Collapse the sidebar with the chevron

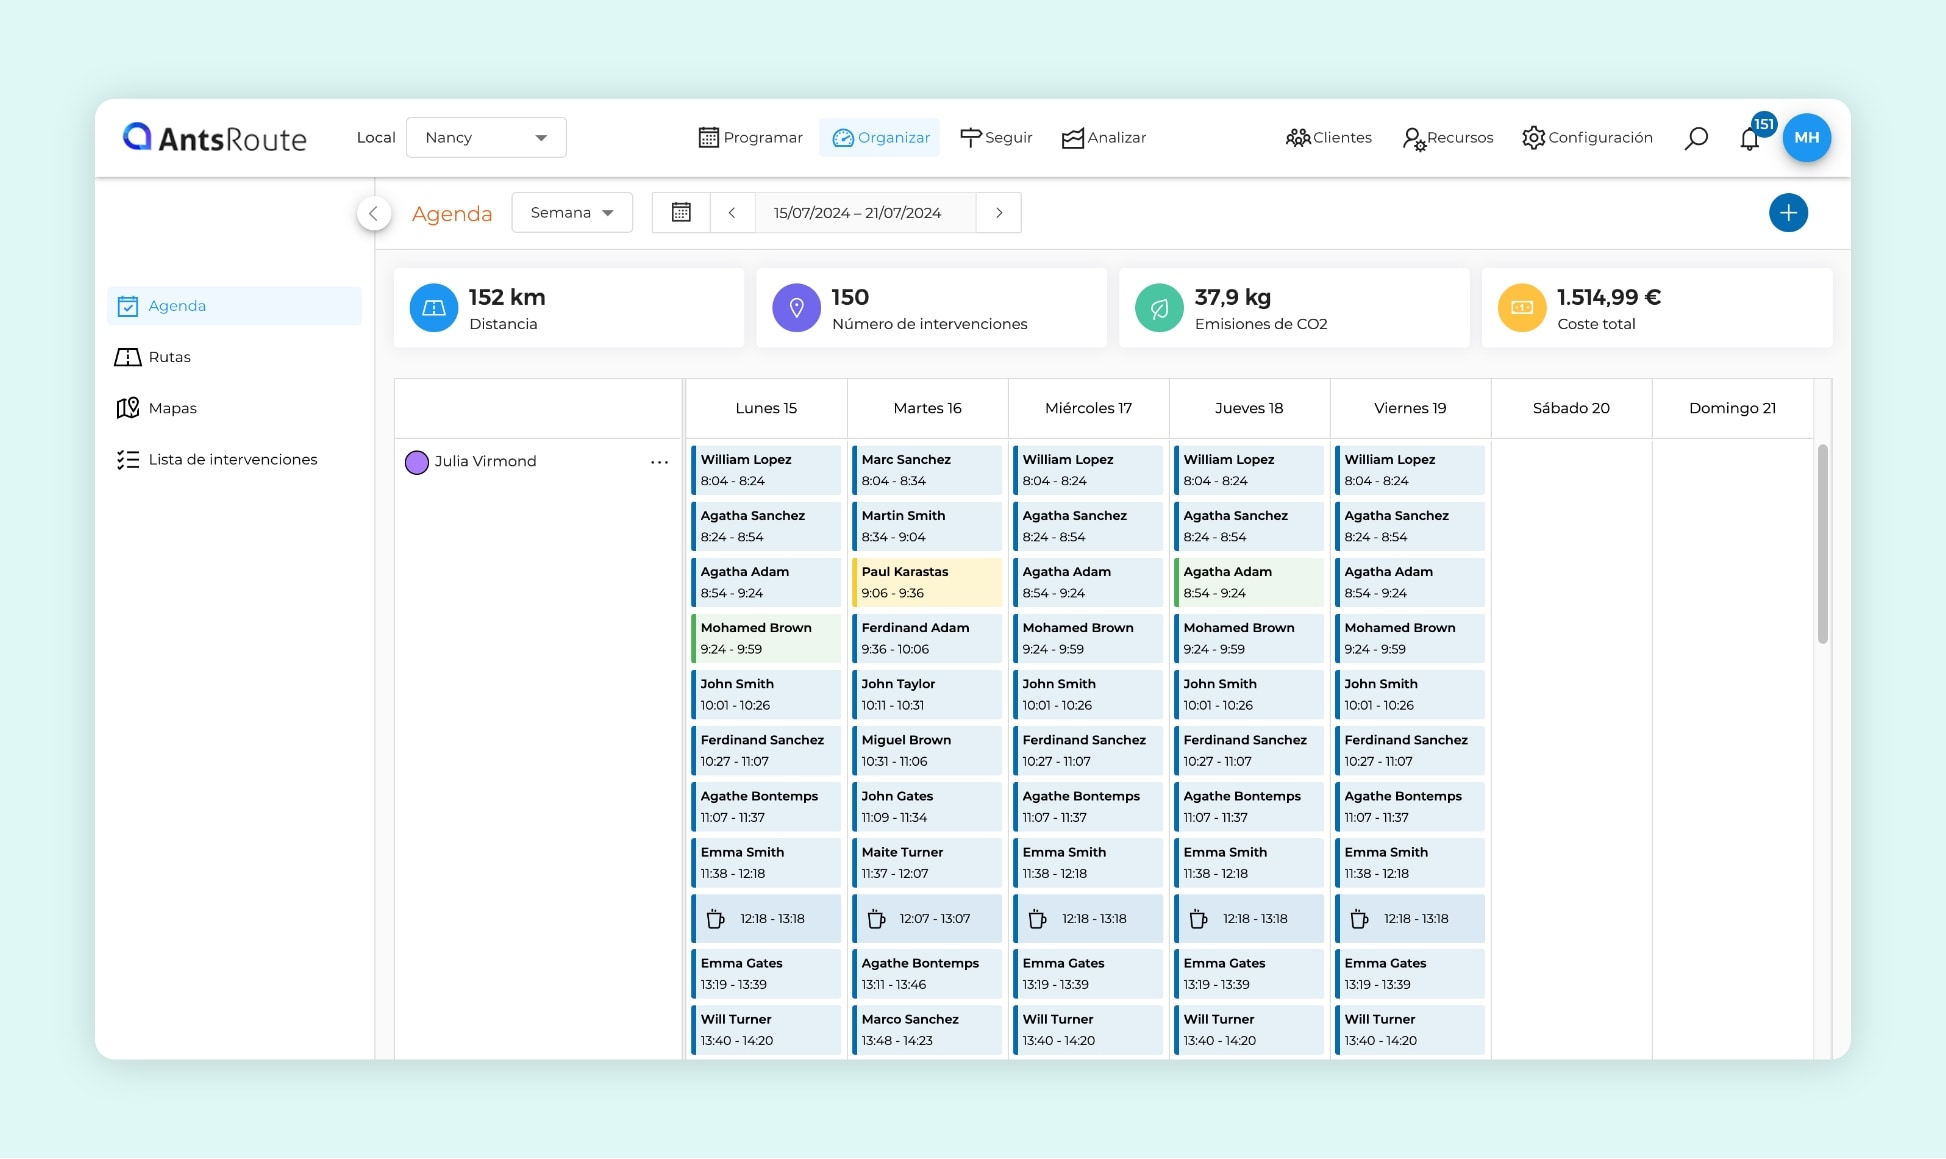[x=373, y=213]
